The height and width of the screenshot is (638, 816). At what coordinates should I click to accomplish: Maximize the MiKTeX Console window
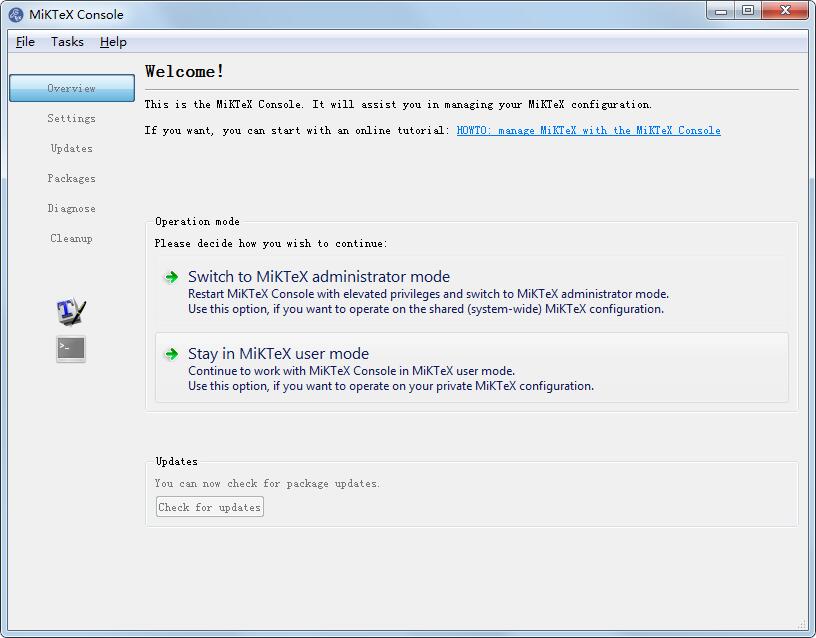click(x=748, y=11)
